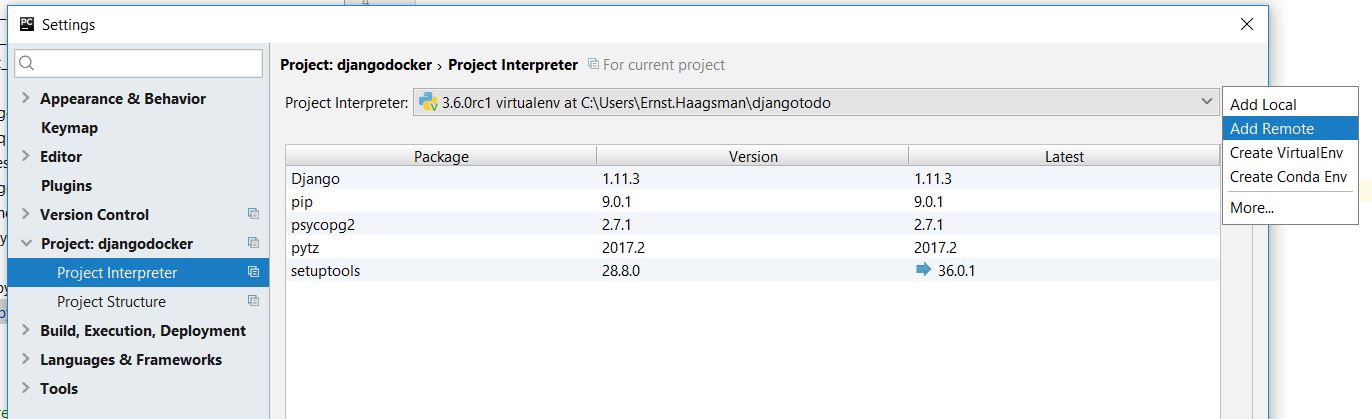Click the settings search field
Image resolution: width=1372 pixels, height=419 pixels.
[x=138, y=63]
